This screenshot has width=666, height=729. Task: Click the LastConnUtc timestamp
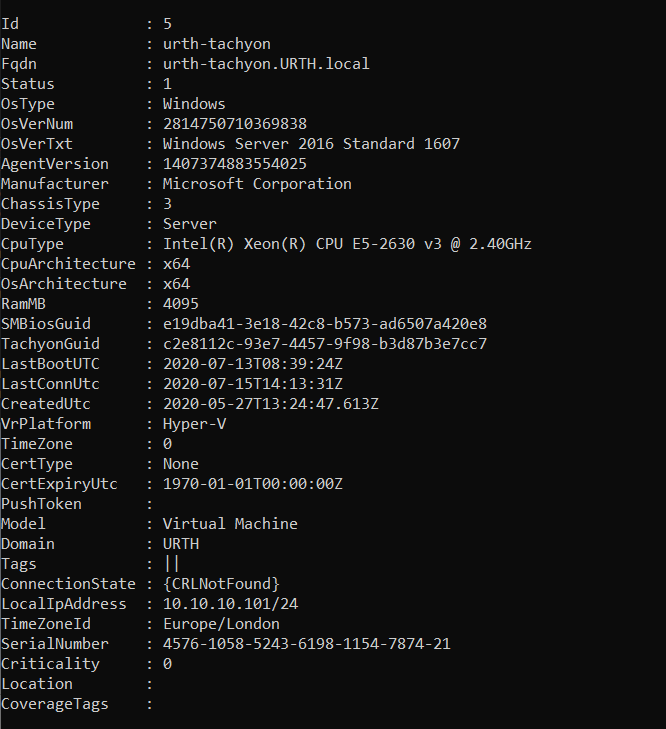click(x=253, y=384)
